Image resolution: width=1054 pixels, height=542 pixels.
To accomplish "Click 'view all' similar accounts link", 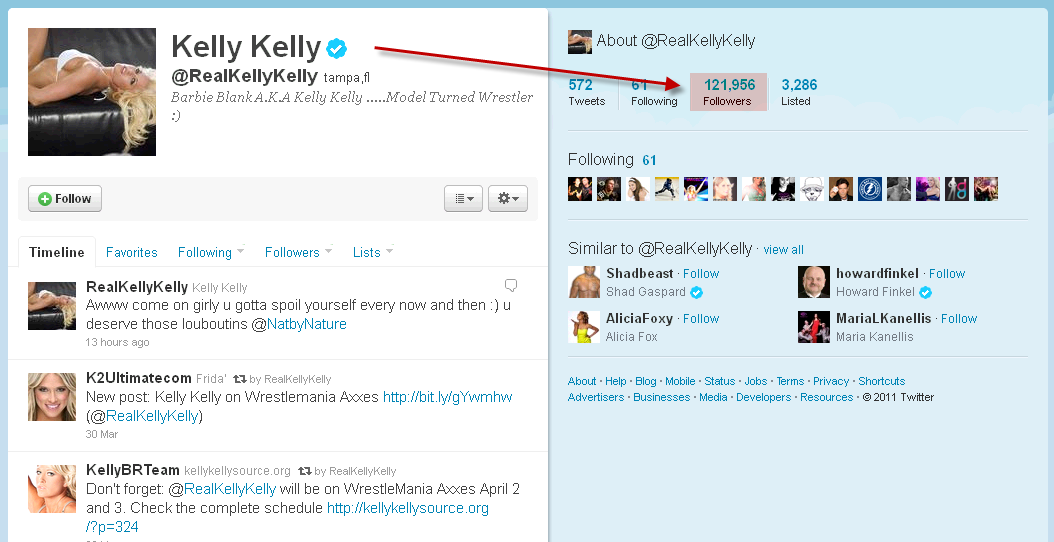I will (783, 249).
